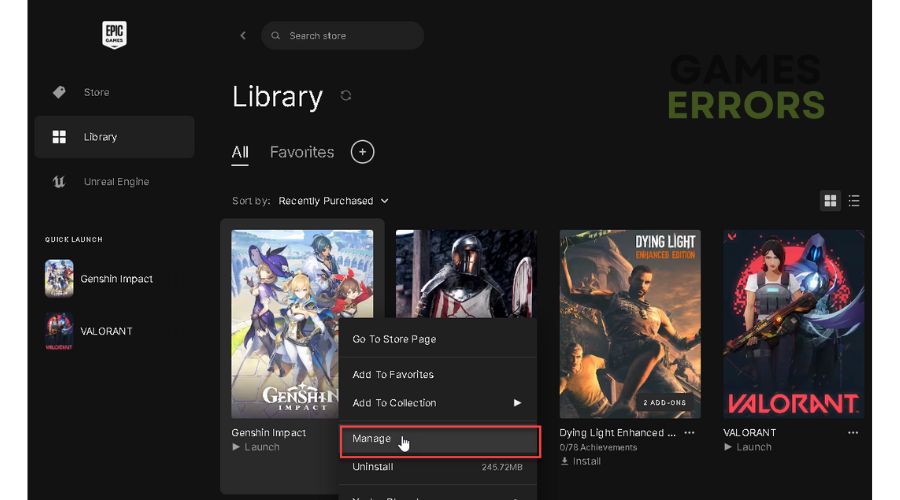Switch to grid view
This screenshot has height=500, width=900.
(x=830, y=200)
